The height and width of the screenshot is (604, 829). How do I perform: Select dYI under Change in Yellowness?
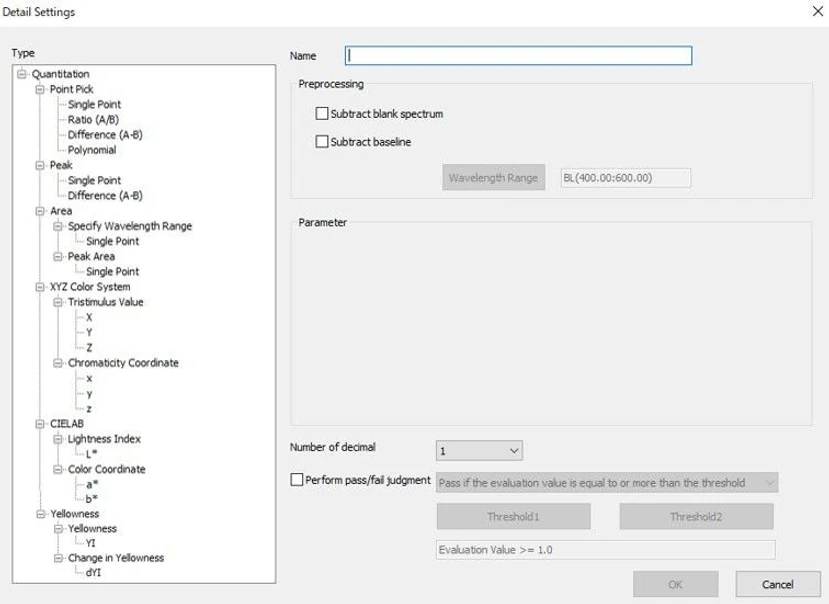click(93, 574)
